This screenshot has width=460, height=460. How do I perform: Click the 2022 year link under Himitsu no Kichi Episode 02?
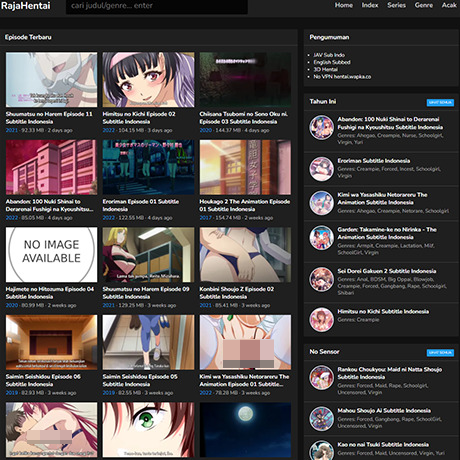coord(109,130)
